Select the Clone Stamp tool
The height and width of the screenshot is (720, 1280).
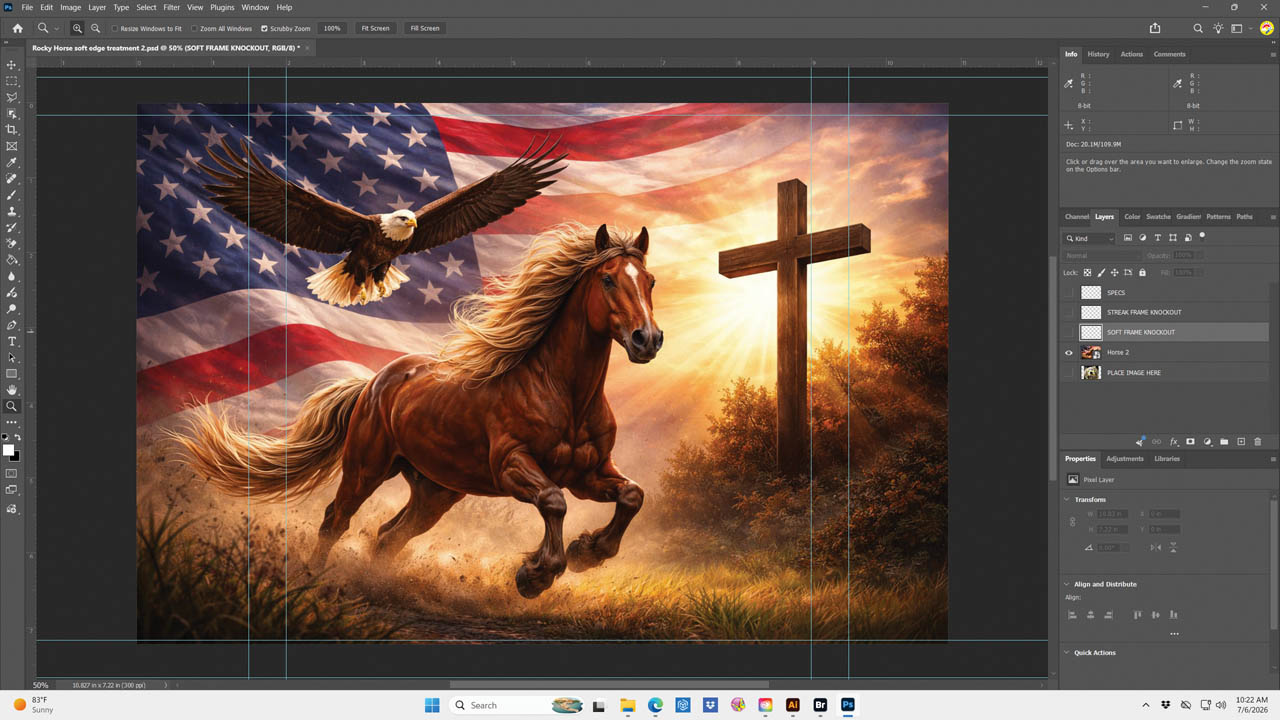(12, 211)
